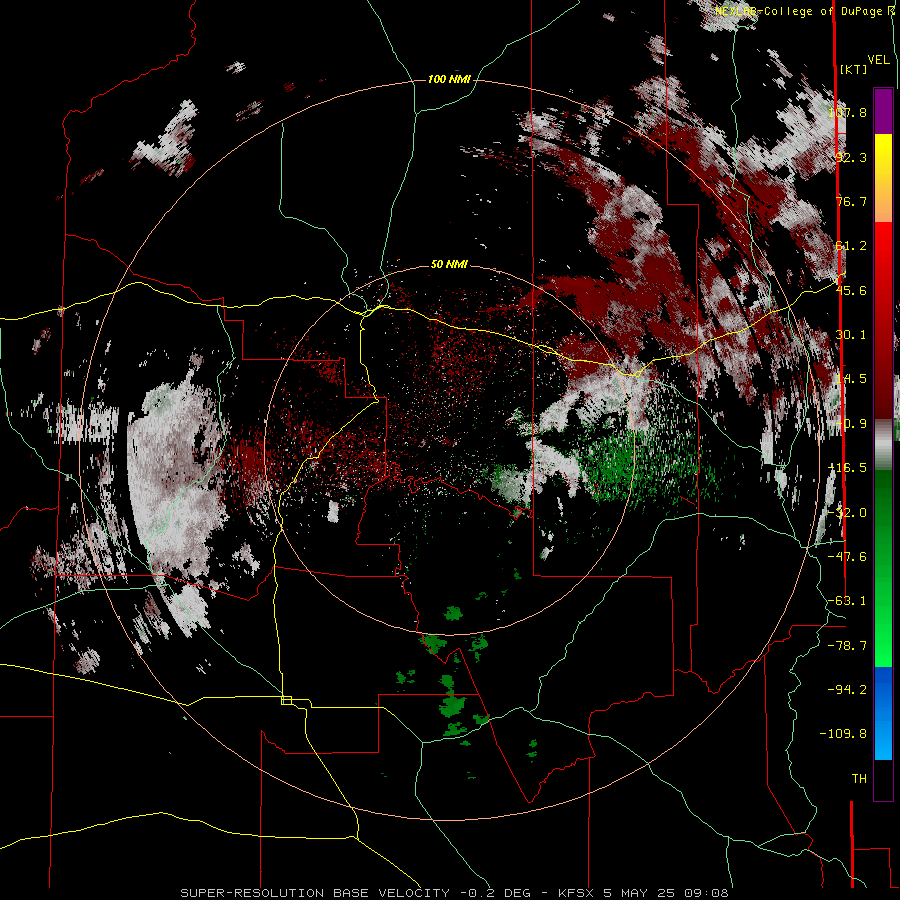900x900 pixels.
Task: Click the 61.2 legend value
Action: click(851, 246)
